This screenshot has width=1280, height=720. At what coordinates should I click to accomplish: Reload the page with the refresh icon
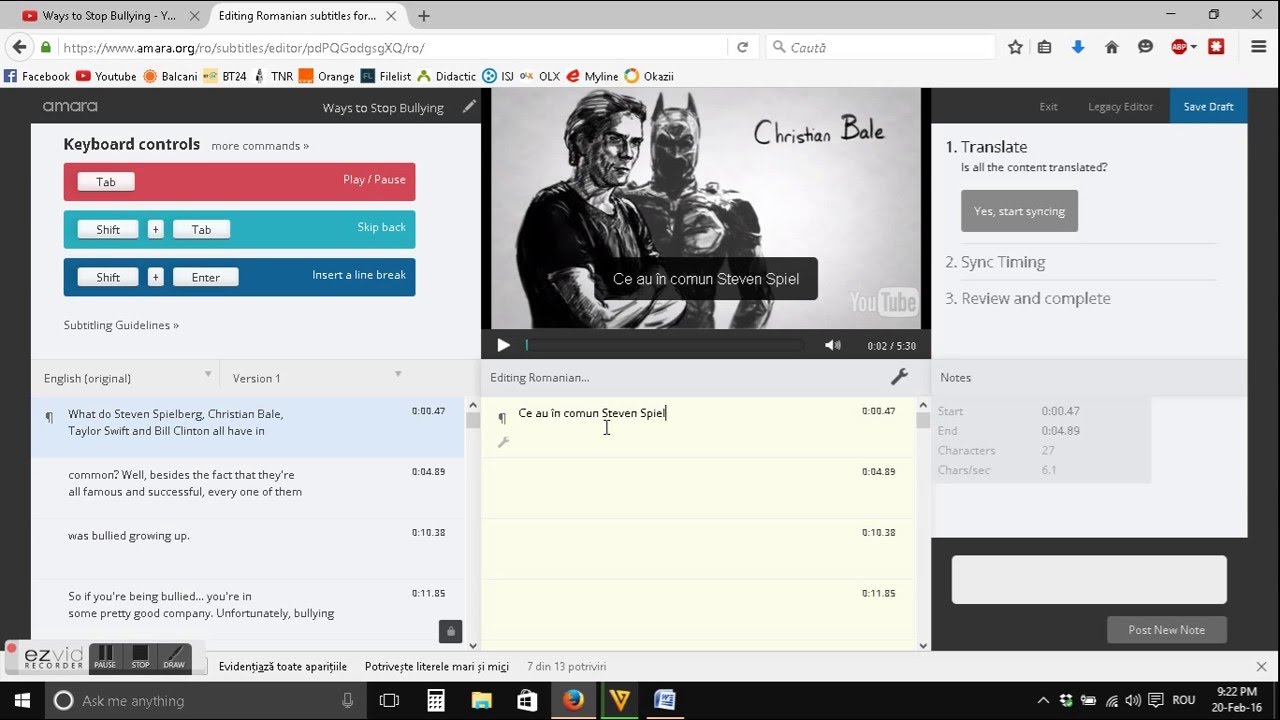(742, 47)
